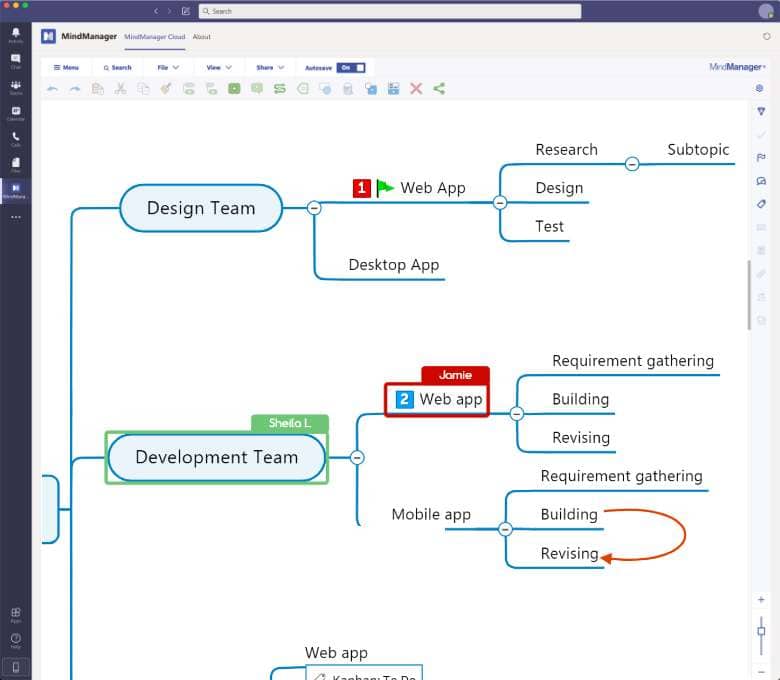This screenshot has width=780, height=680.
Task: Click in the Teams search field
Action: [390, 11]
